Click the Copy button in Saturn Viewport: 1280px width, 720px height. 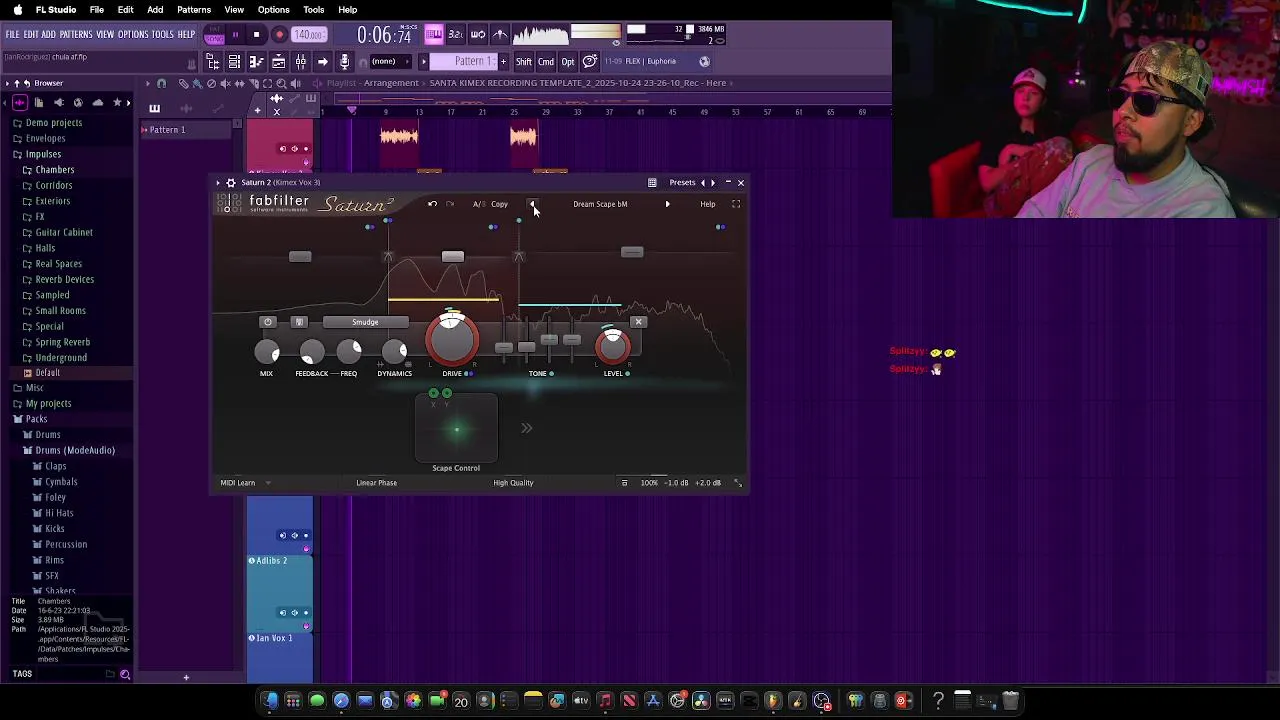coord(499,204)
